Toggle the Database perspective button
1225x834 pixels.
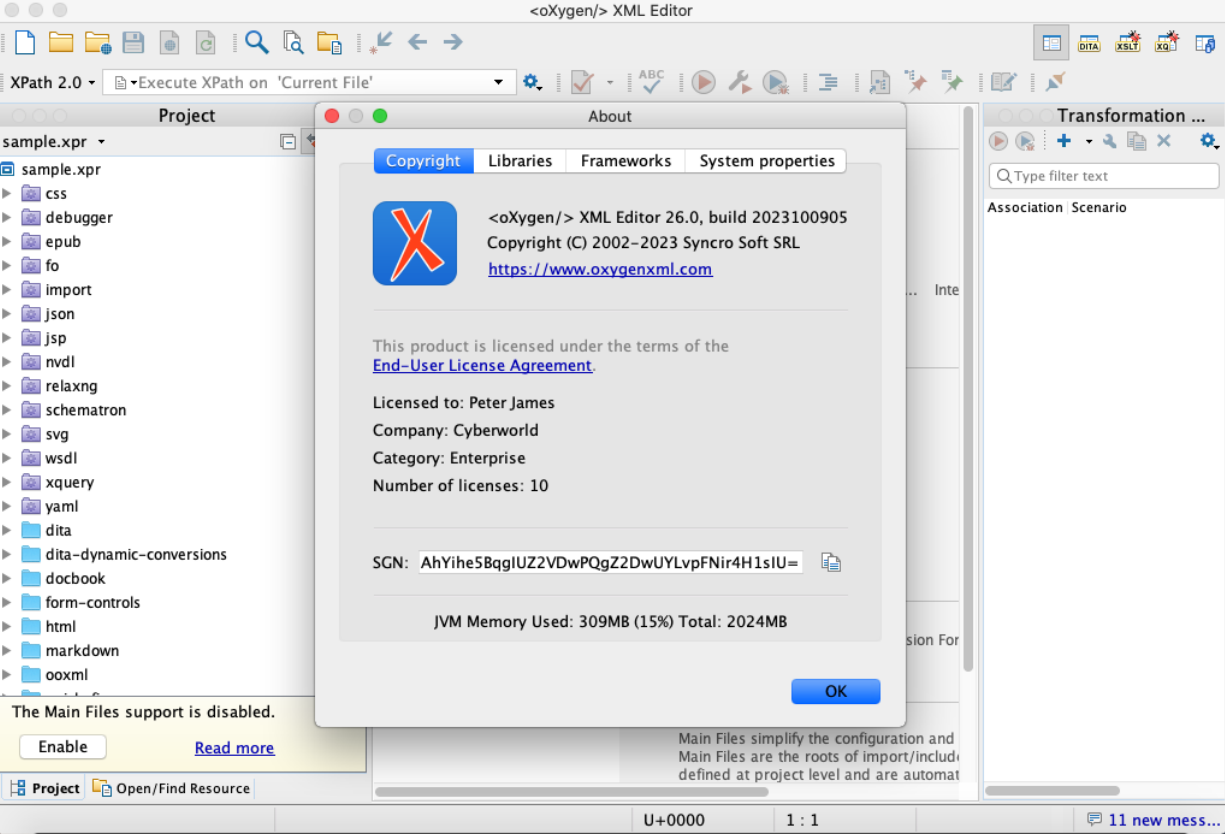(1205, 43)
